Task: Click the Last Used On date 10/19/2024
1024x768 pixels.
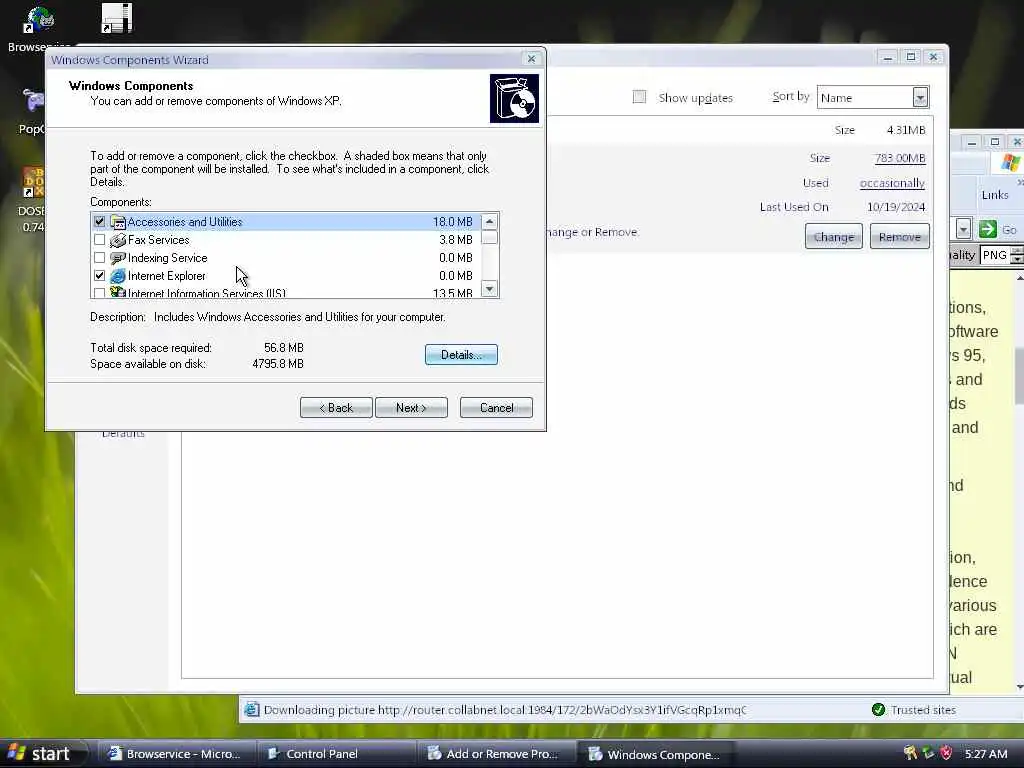Action: (896, 207)
